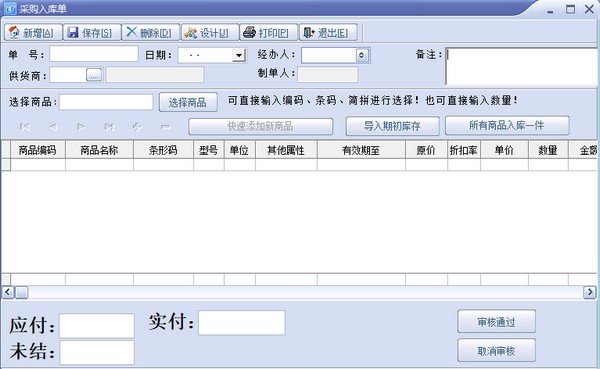Select the 有效期至 column header
The height and width of the screenshot is (369, 600).
tap(361, 150)
